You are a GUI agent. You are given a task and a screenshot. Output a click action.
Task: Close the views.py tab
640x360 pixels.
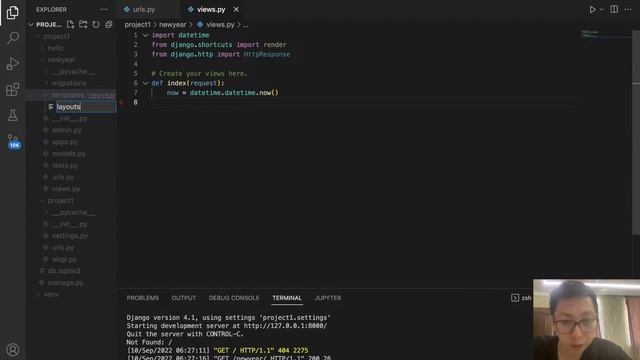pos(236,9)
